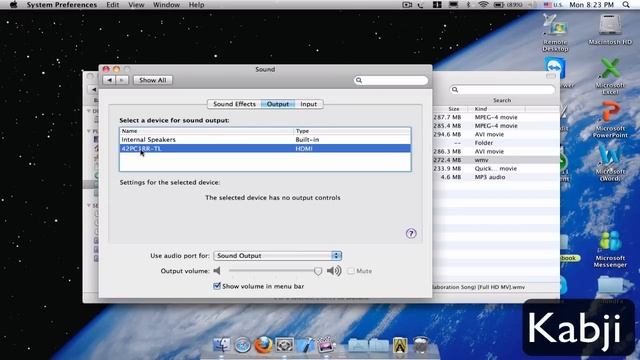Enable the Mute checkbox
Image resolution: width=640 pixels, height=360 pixels.
click(351, 271)
